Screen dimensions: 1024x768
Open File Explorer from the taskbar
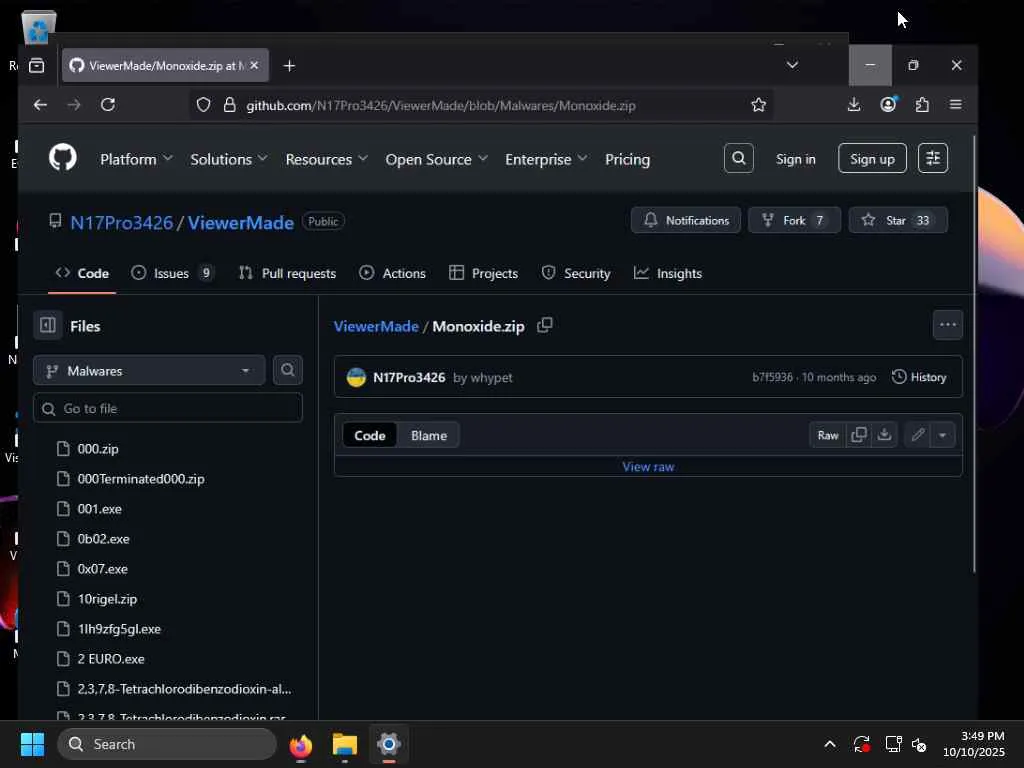coord(345,744)
